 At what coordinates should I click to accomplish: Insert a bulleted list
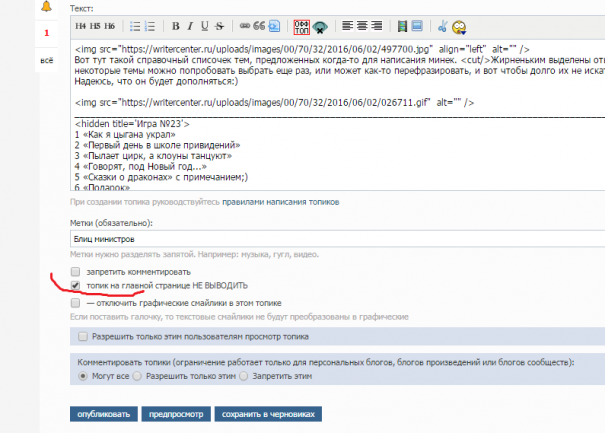(x=136, y=26)
